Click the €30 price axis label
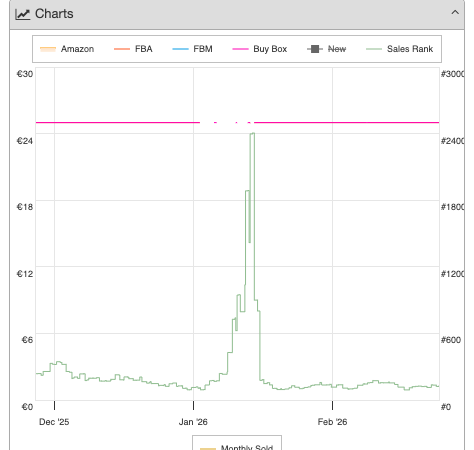Image resolution: width=474 pixels, height=450 pixels. coord(25,74)
